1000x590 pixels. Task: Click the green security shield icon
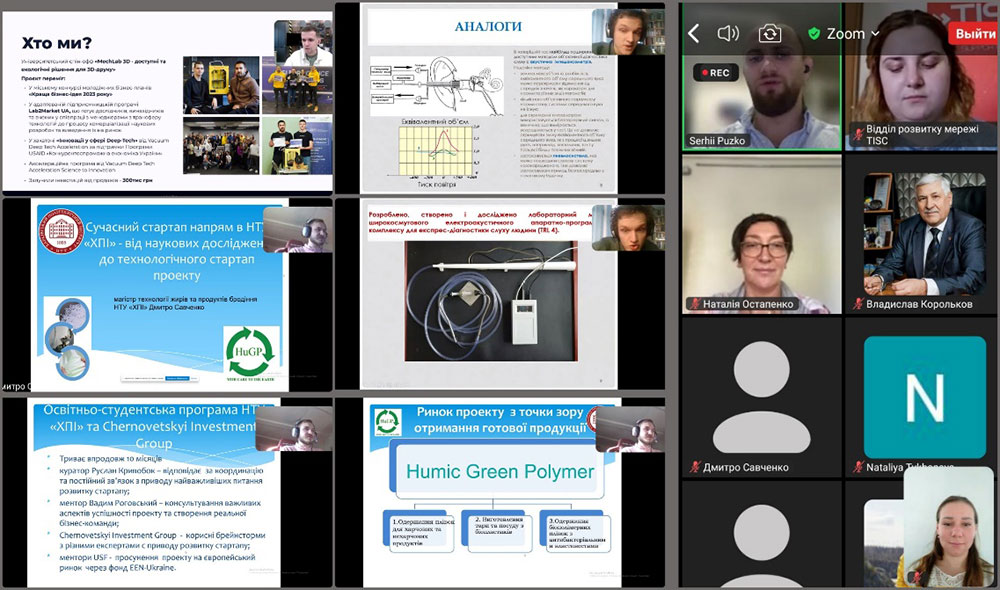pos(813,33)
